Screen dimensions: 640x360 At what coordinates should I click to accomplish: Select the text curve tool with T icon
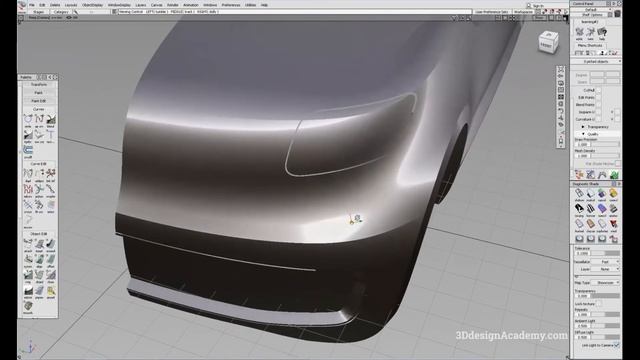(51, 135)
